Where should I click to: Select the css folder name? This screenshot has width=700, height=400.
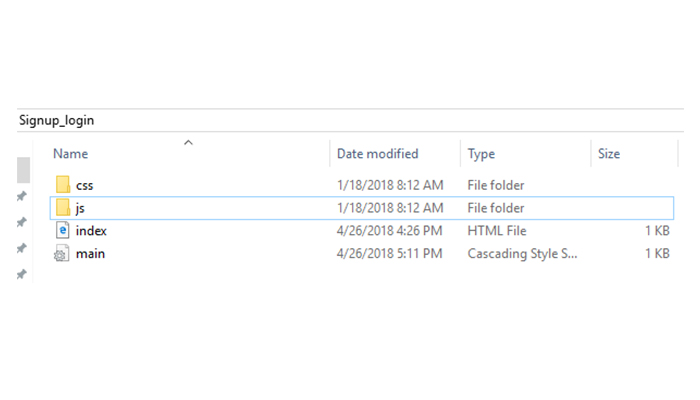84,185
